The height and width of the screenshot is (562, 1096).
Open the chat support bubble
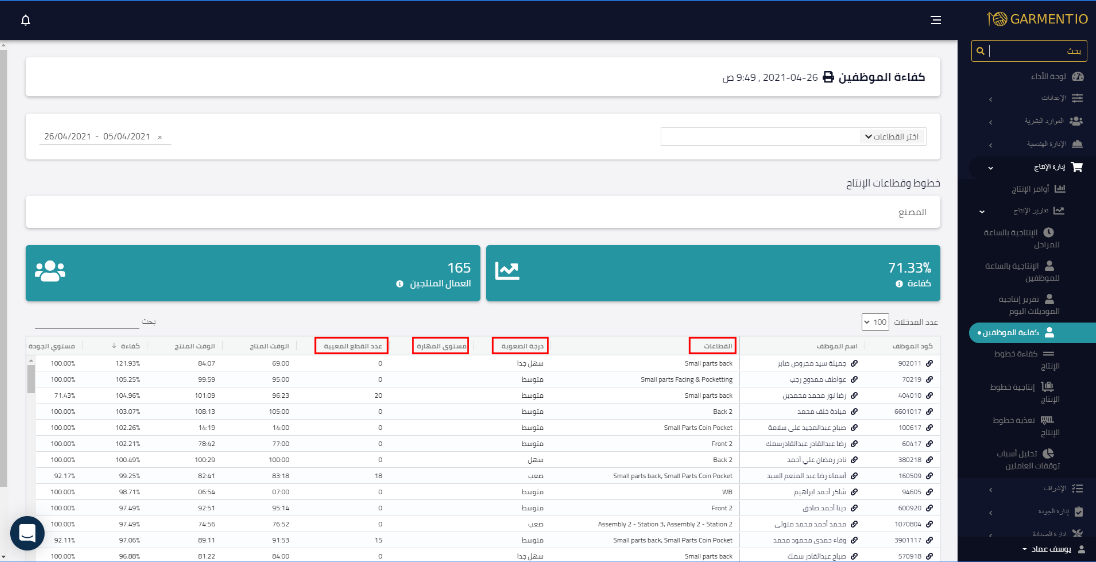(27, 533)
